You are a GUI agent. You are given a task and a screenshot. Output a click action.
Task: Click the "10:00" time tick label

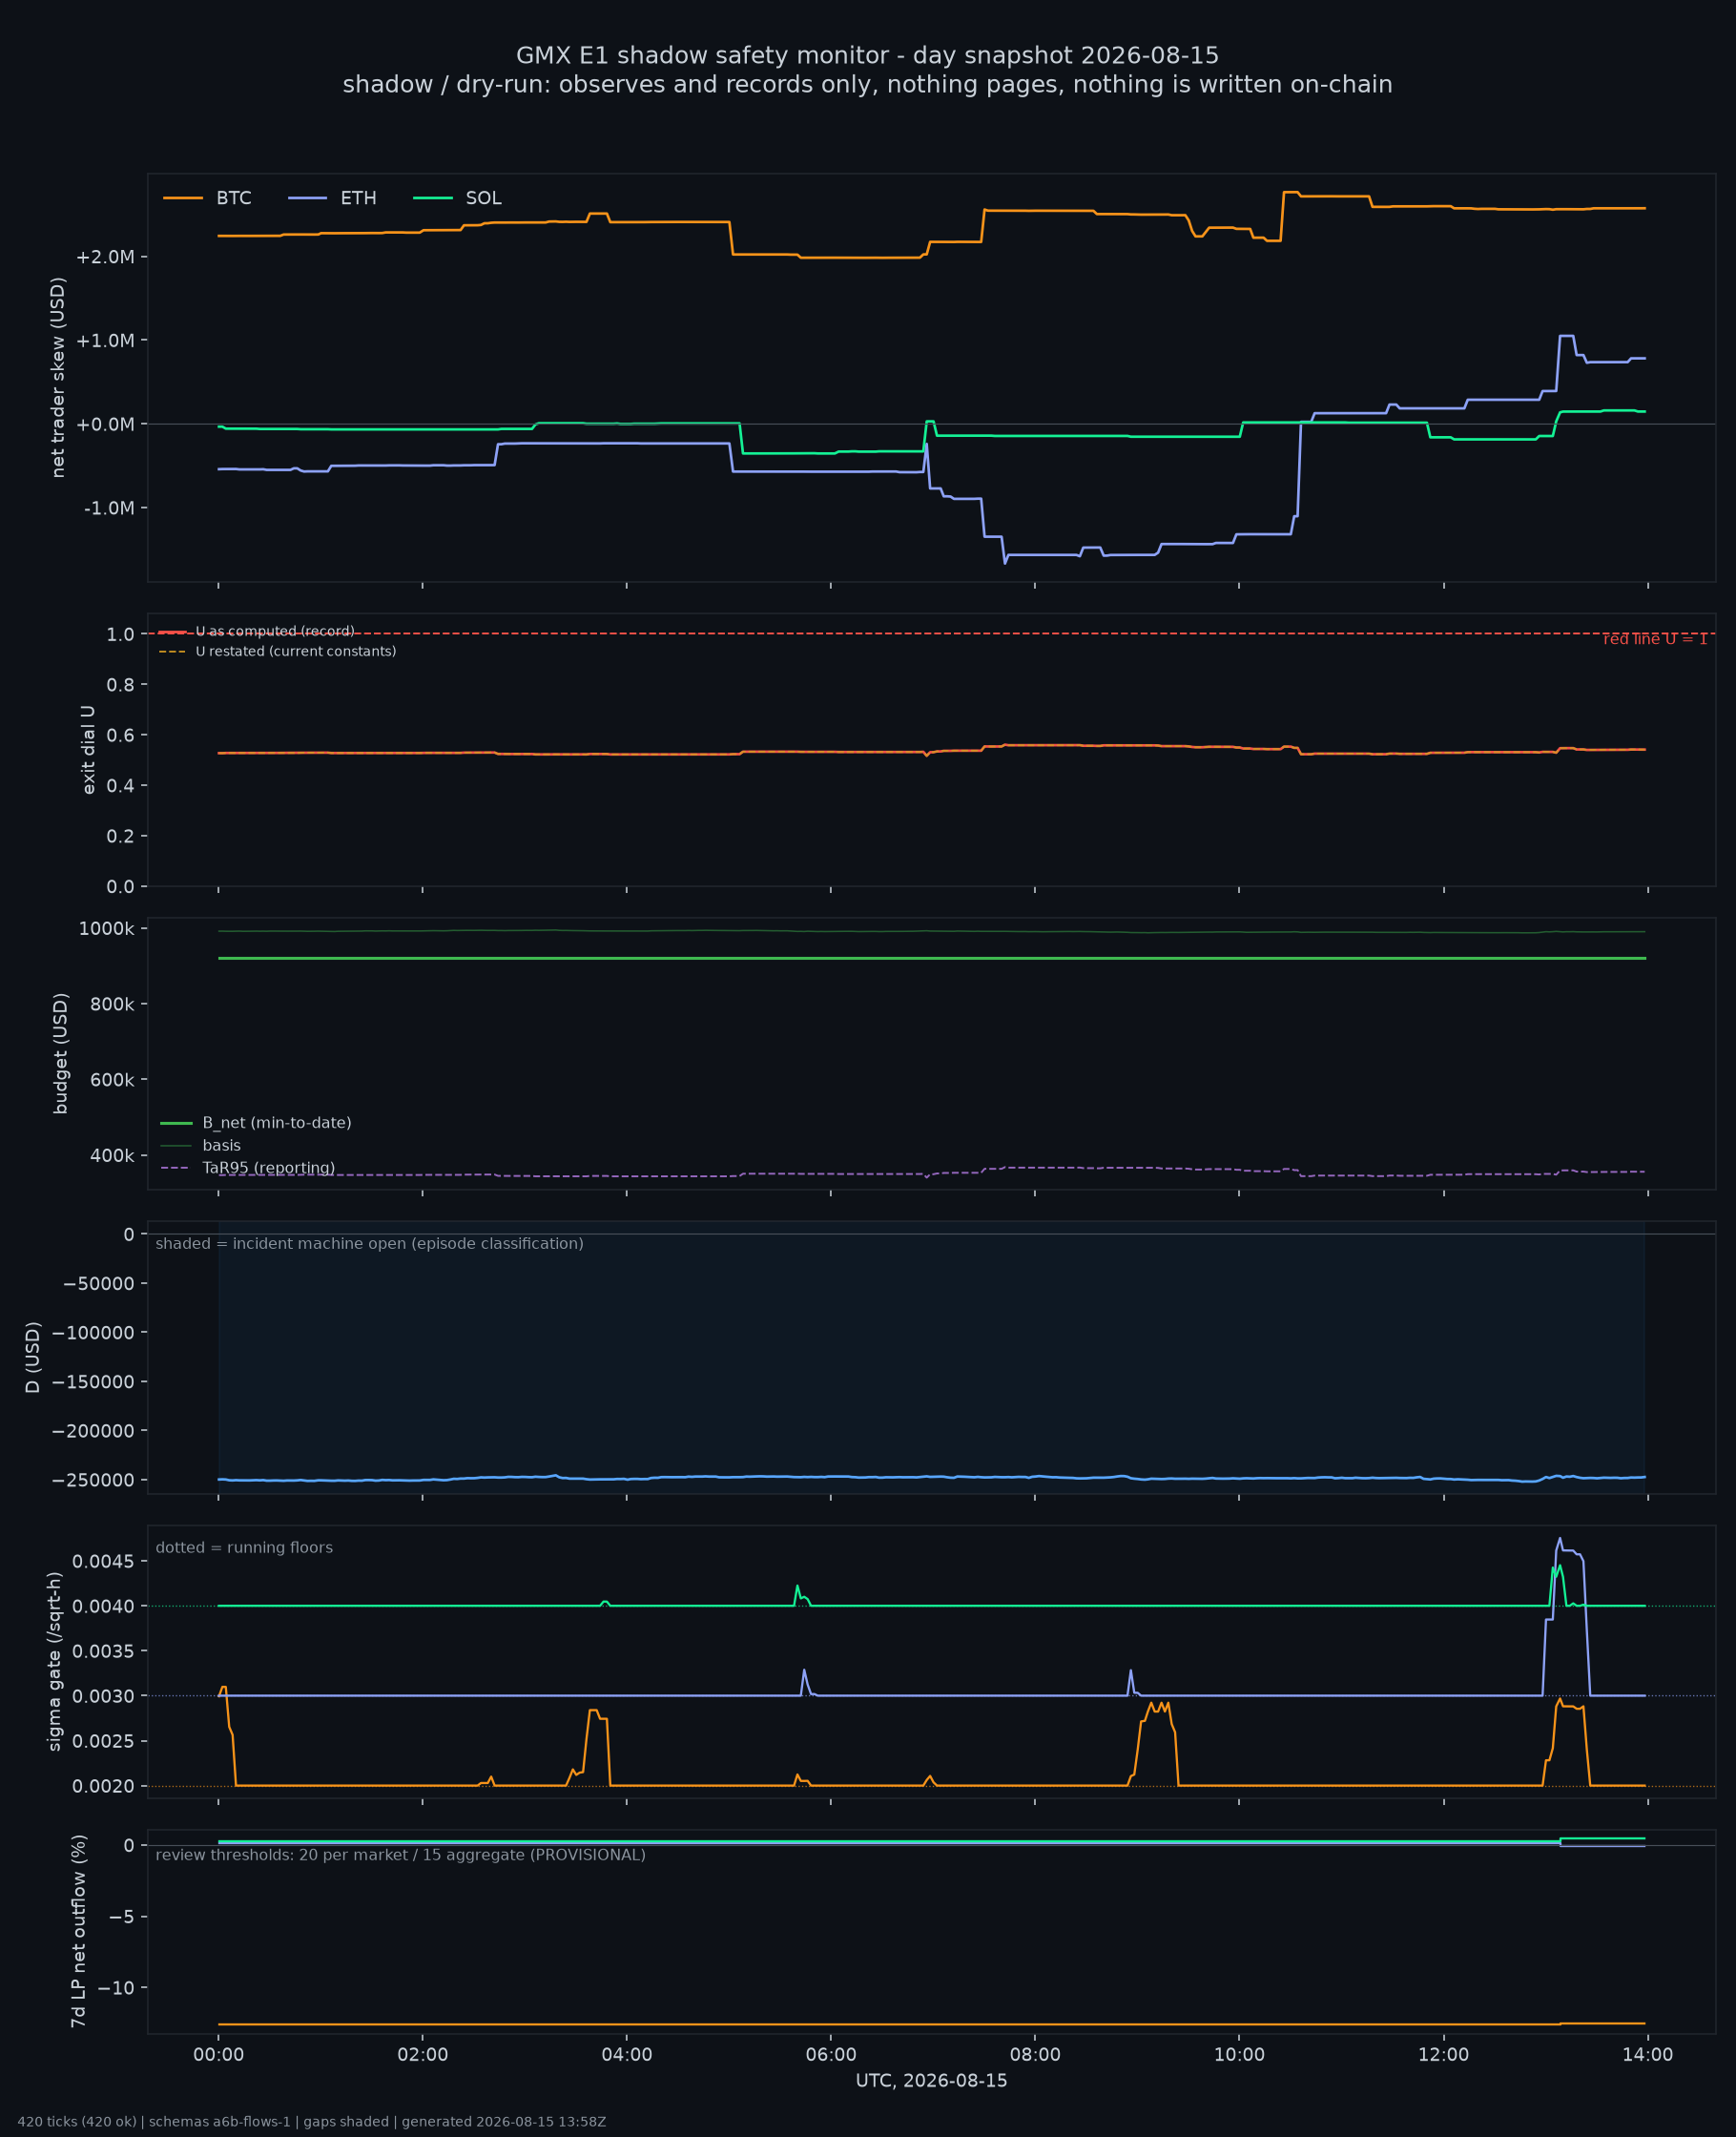[x=1239, y=2055]
